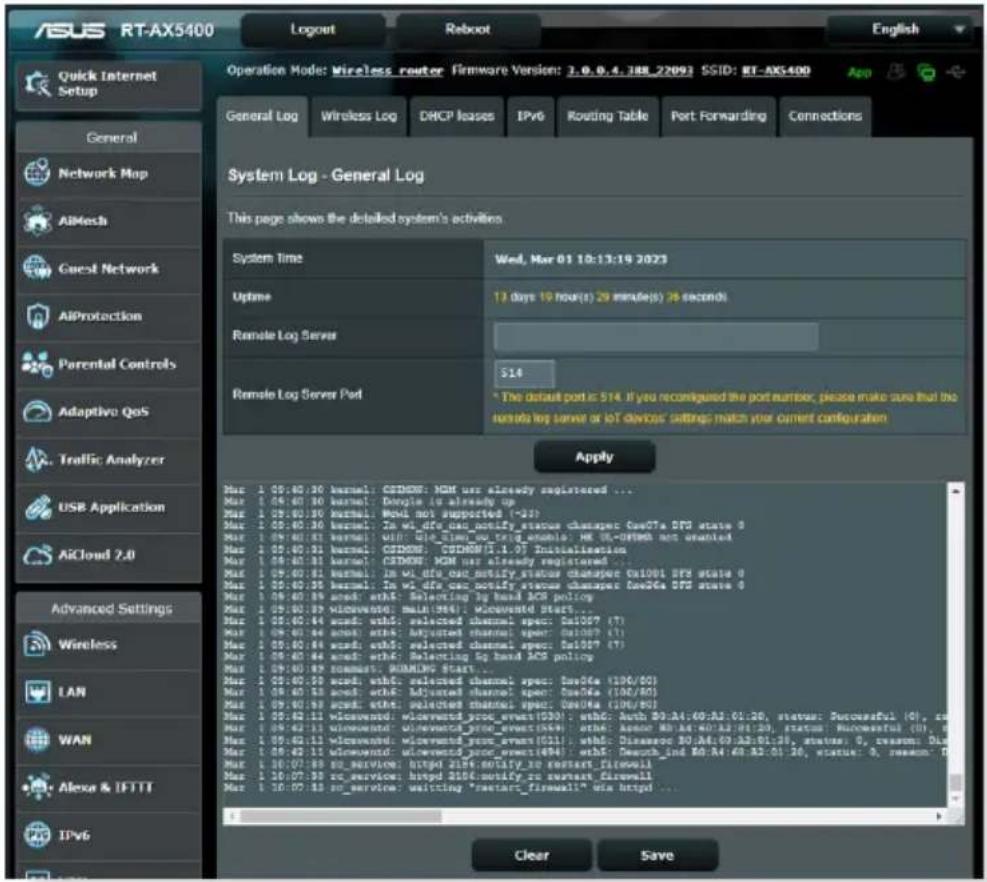The height and width of the screenshot is (882, 987).
Task: Click the Uptime value text
Action: (610, 297)
